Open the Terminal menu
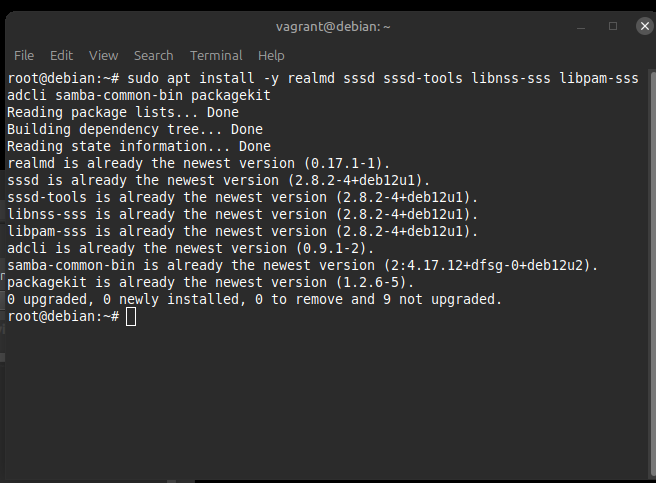The width and height of the screenshot is (656, 483). coord(216,56)
